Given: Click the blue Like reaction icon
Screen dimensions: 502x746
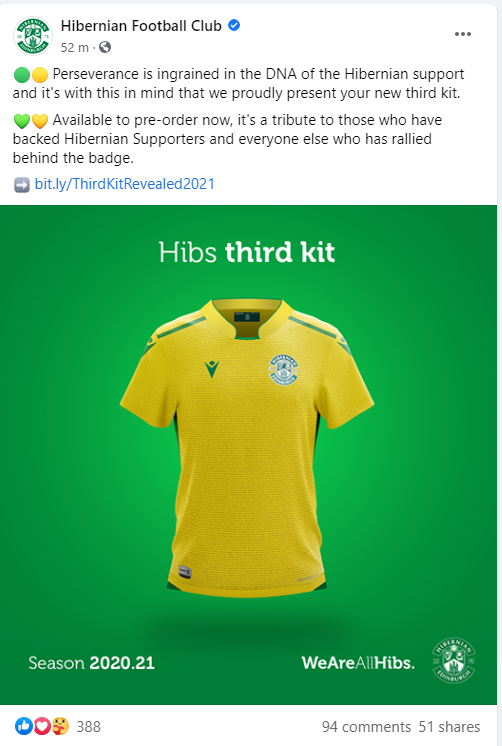Looking at the screenshot, I should [23, 726].
